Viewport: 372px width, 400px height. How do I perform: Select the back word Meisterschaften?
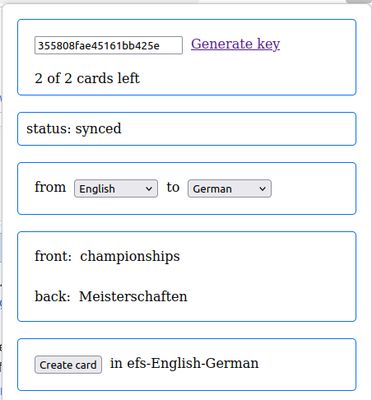(133, 296)
